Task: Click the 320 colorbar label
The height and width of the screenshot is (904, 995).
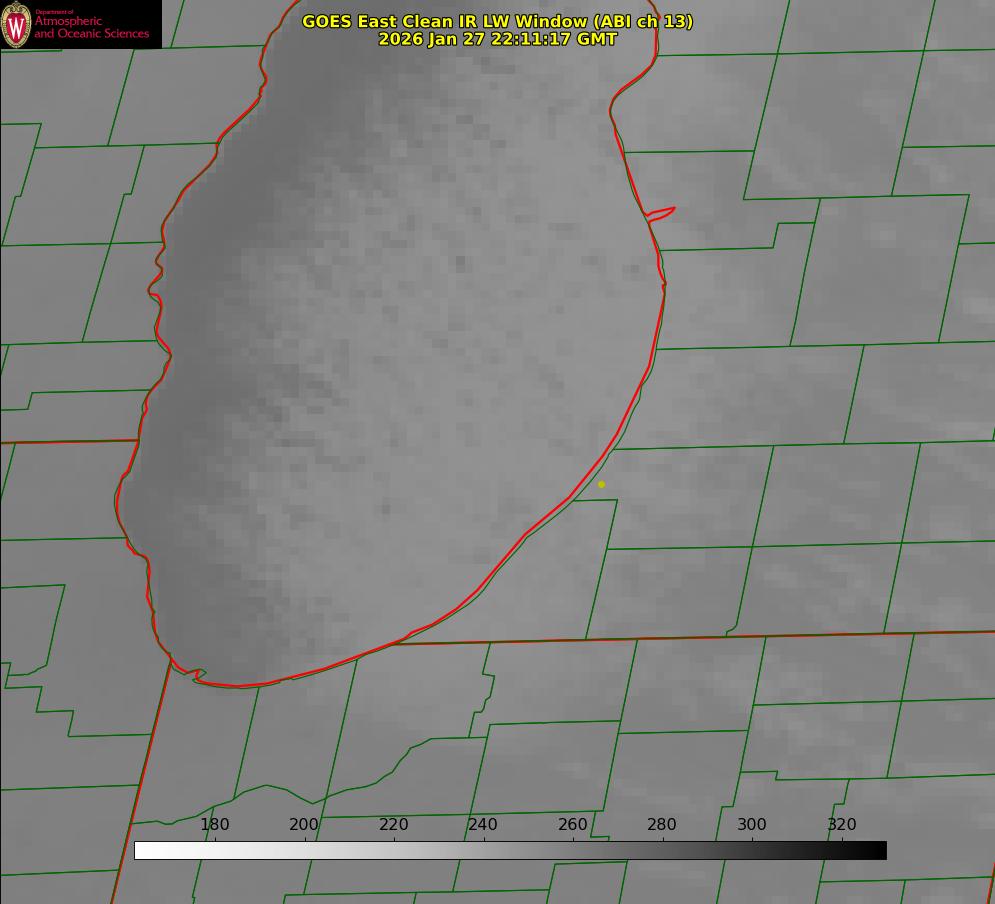Action: (842, 824)
